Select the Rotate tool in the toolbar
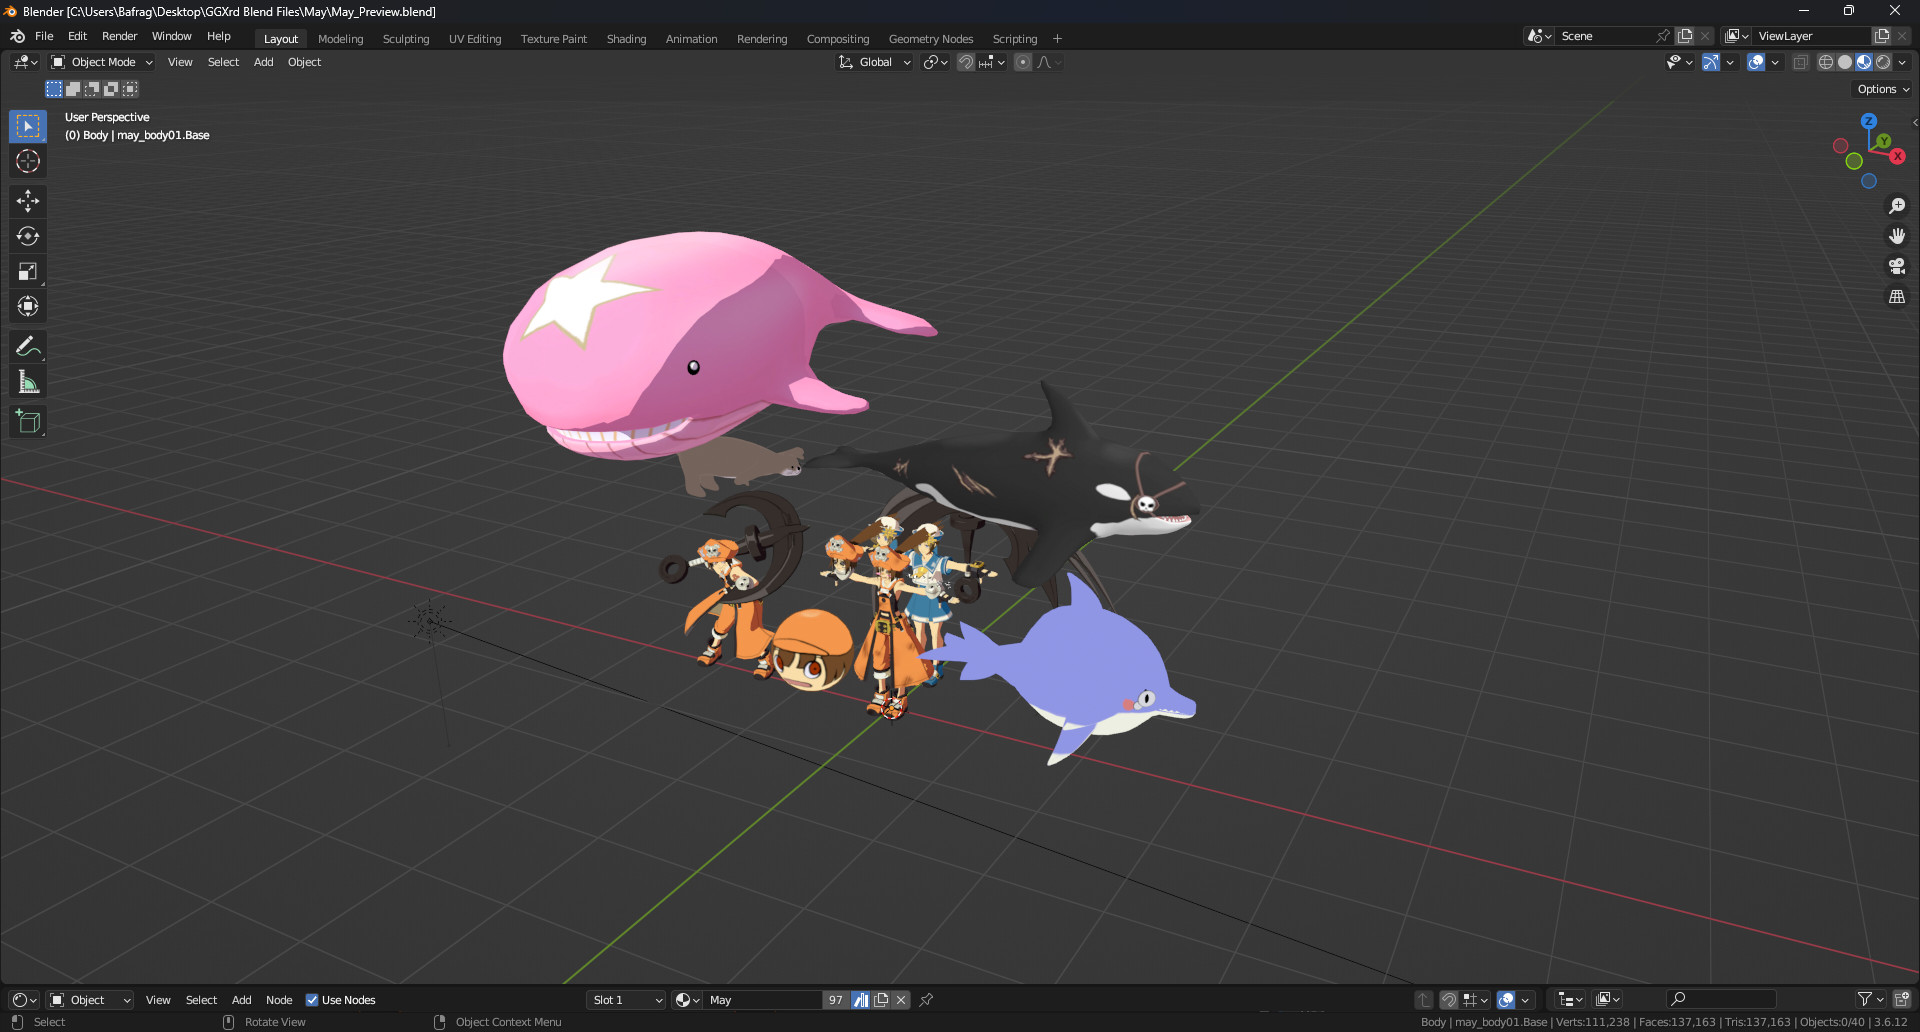The image size is (1920, 1032). pyautogui.click(x=27, y=236)
